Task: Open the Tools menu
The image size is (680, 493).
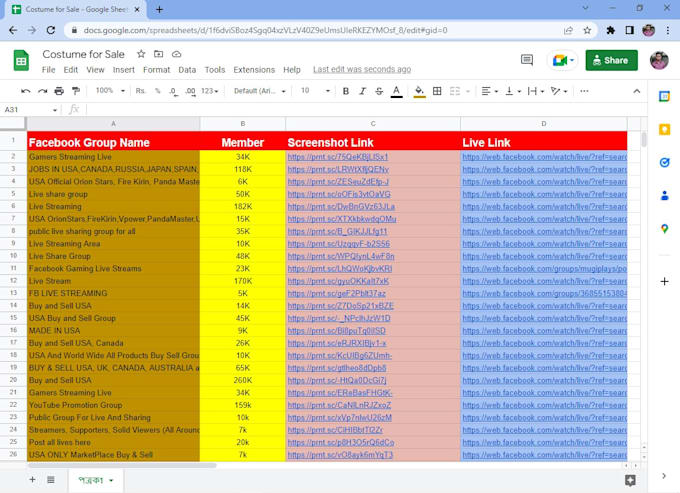Action: coord(215,69)
